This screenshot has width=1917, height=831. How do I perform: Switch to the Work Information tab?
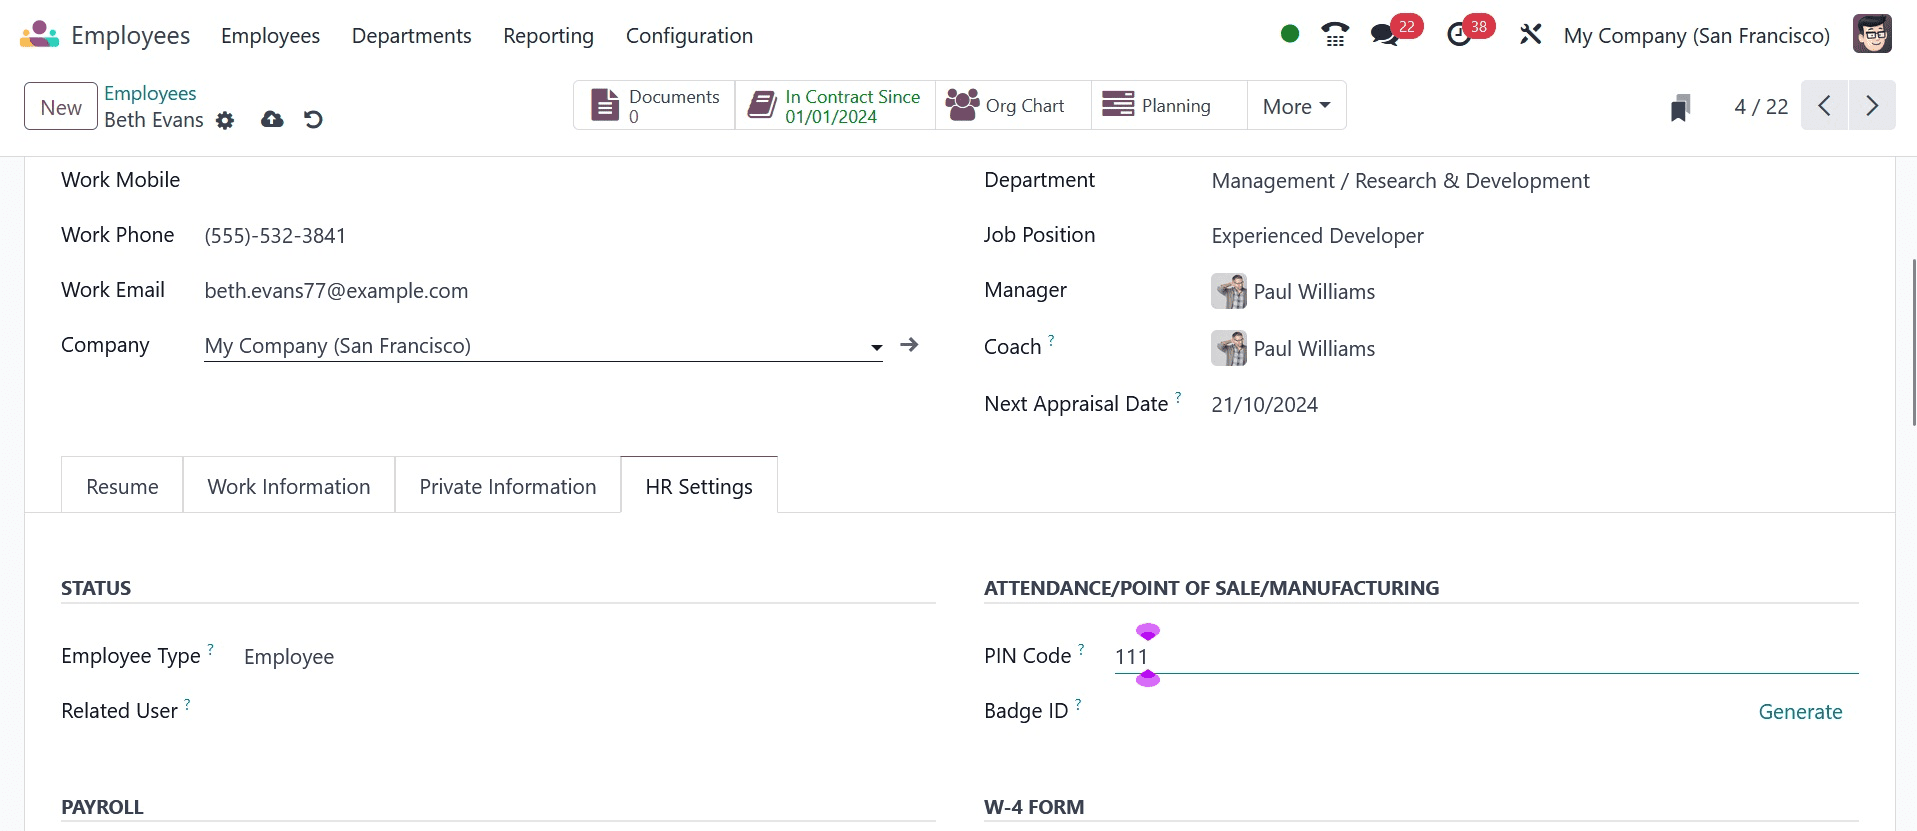tap(288, 487)
